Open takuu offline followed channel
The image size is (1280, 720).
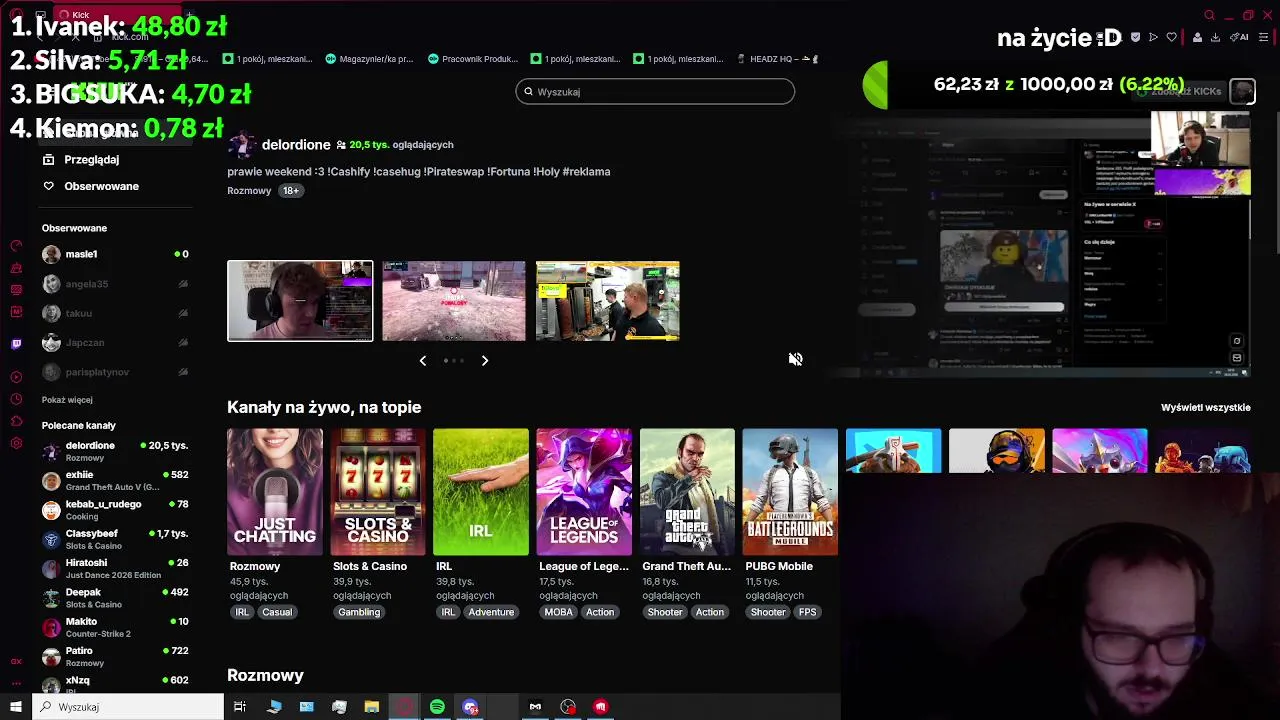point(115,313)
